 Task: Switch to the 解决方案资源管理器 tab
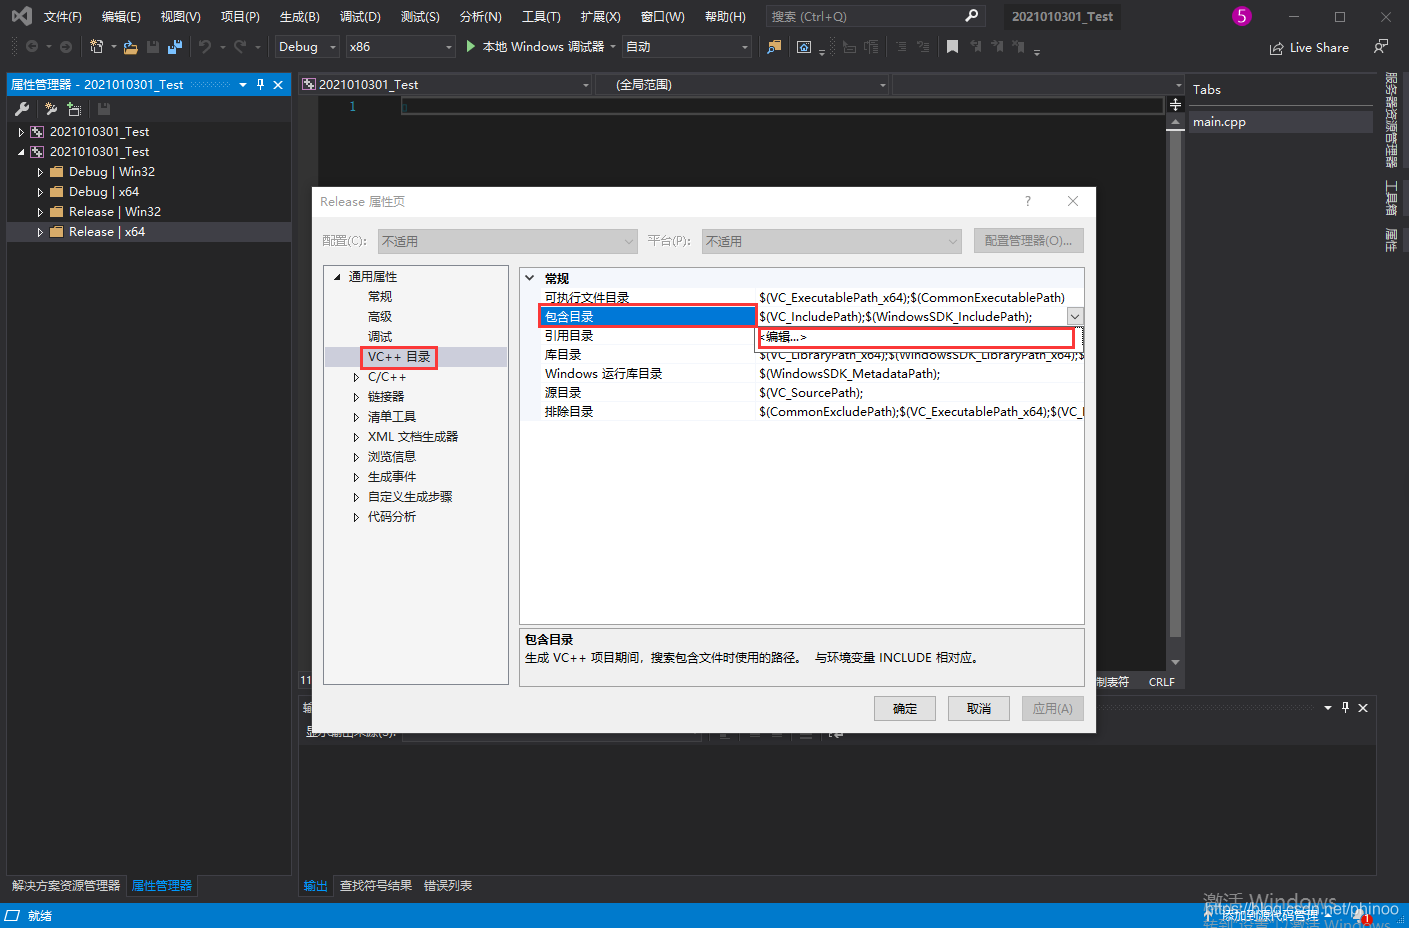(66, 886)
